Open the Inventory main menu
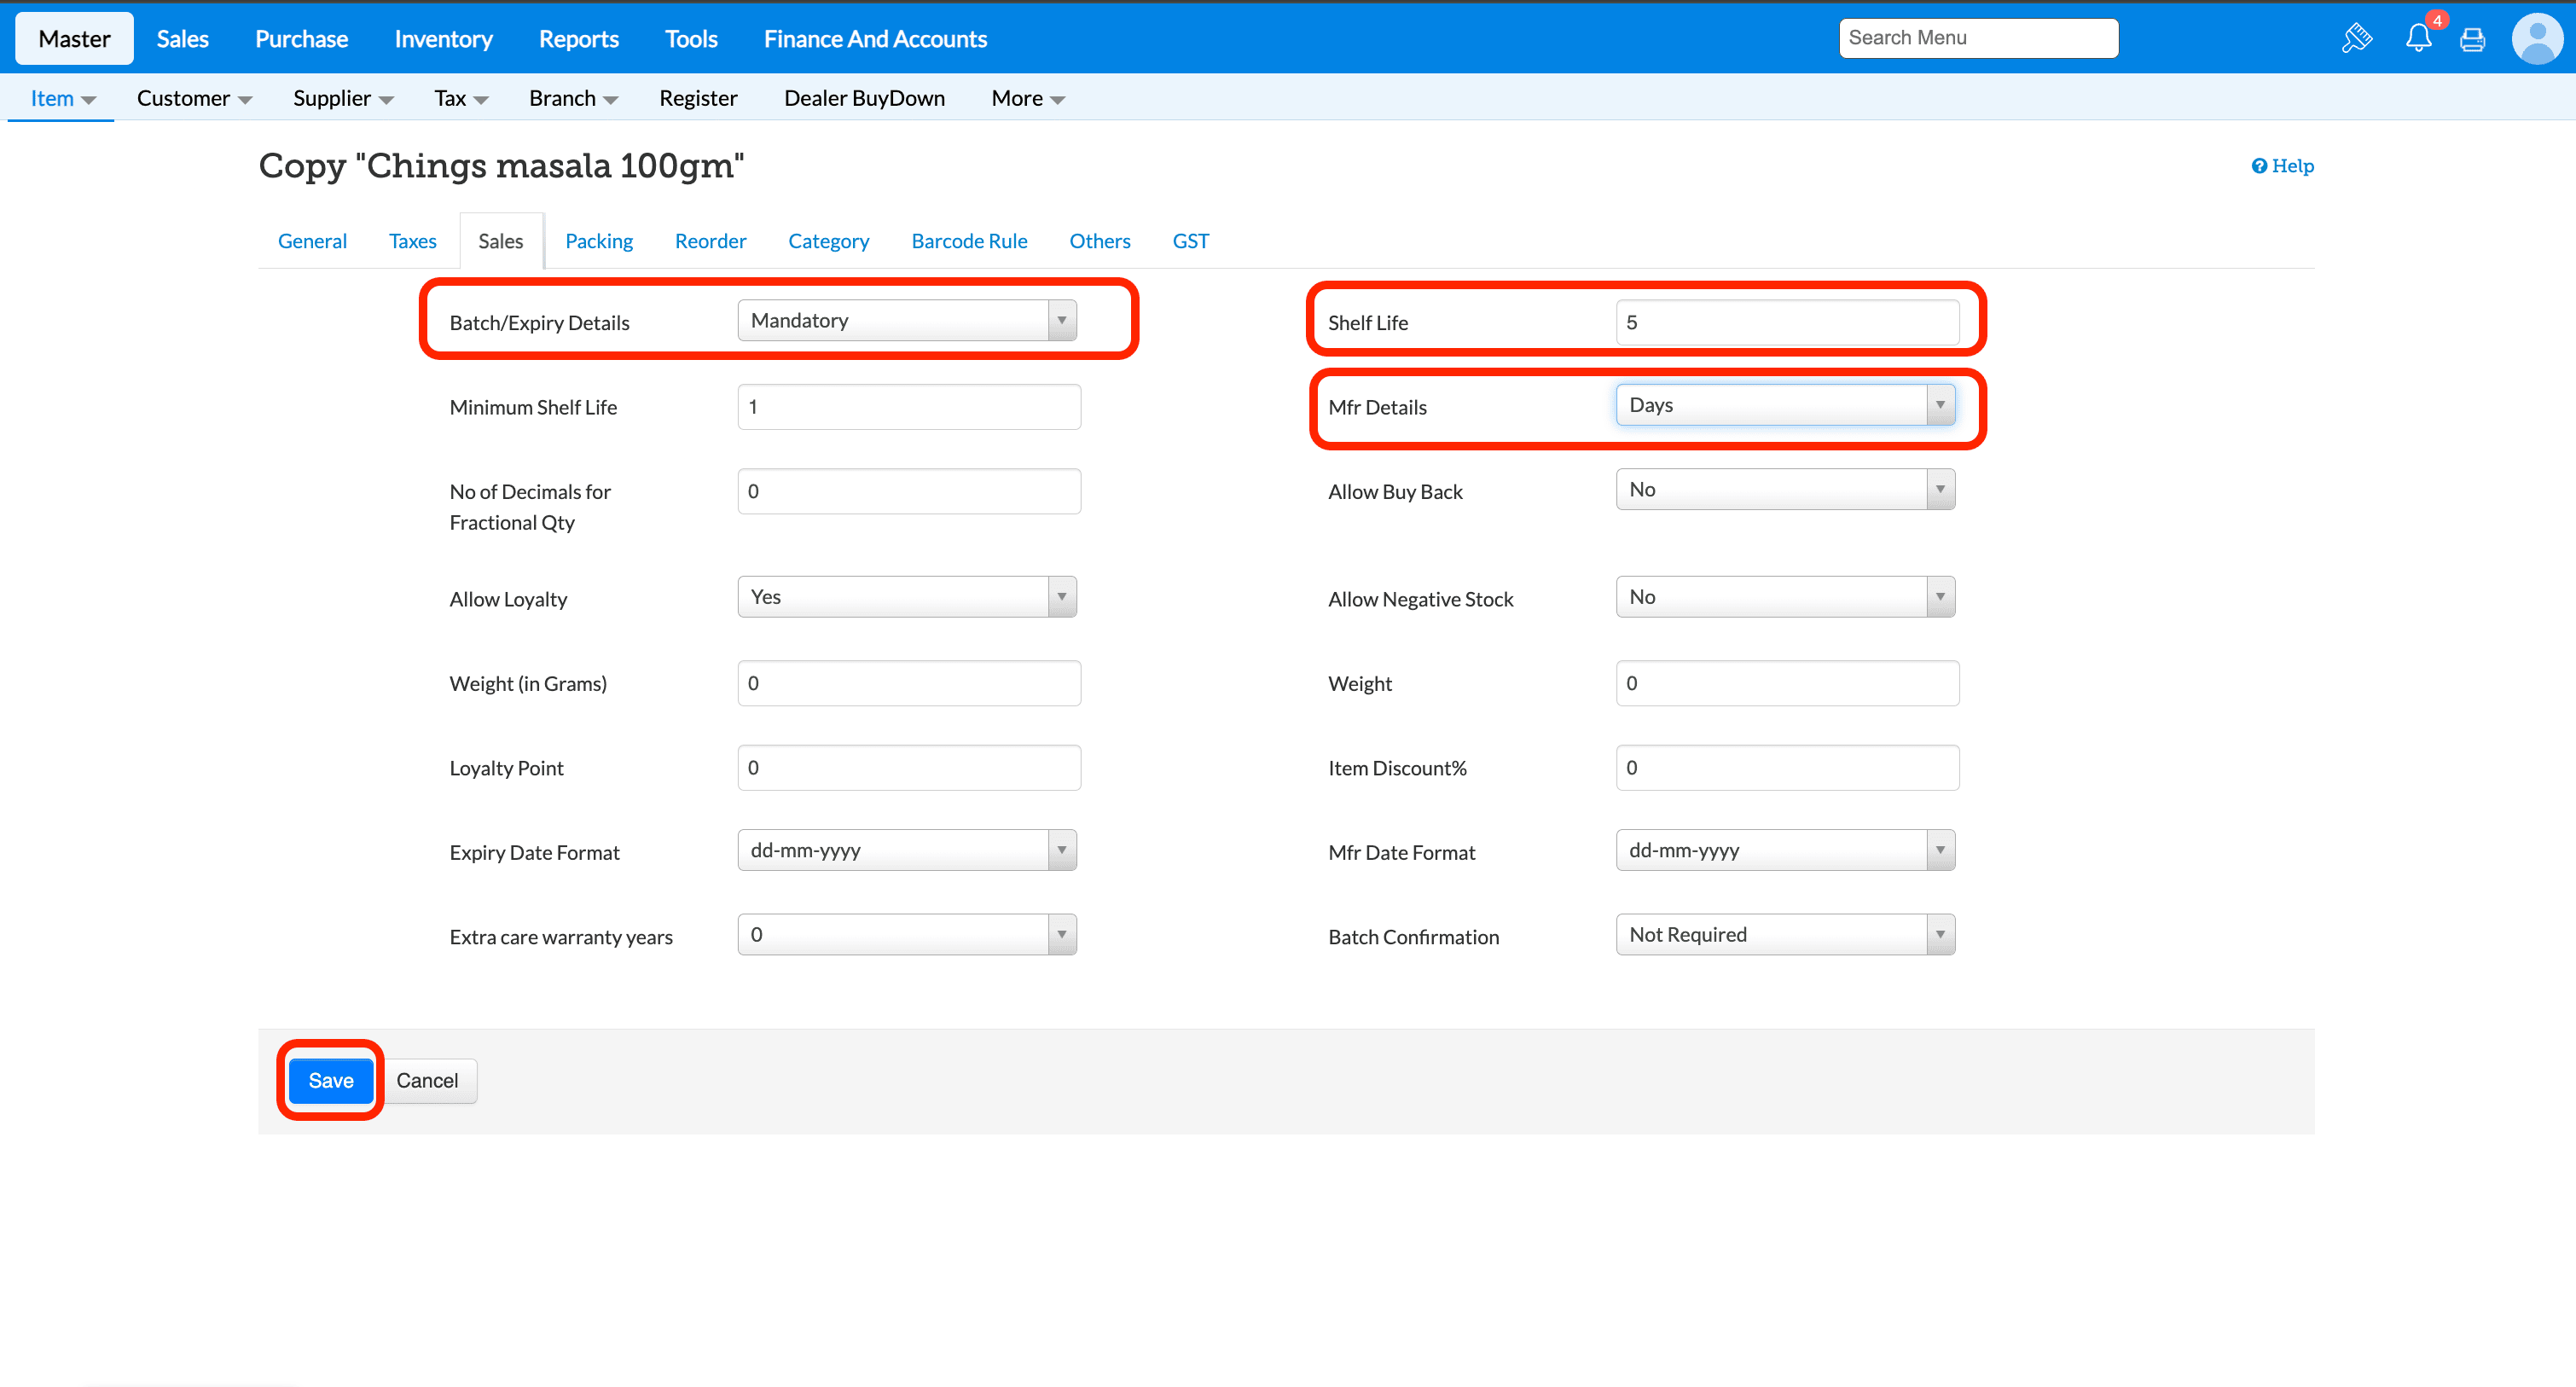This screenshot has width=2576, height=1387. pos(443,39)
